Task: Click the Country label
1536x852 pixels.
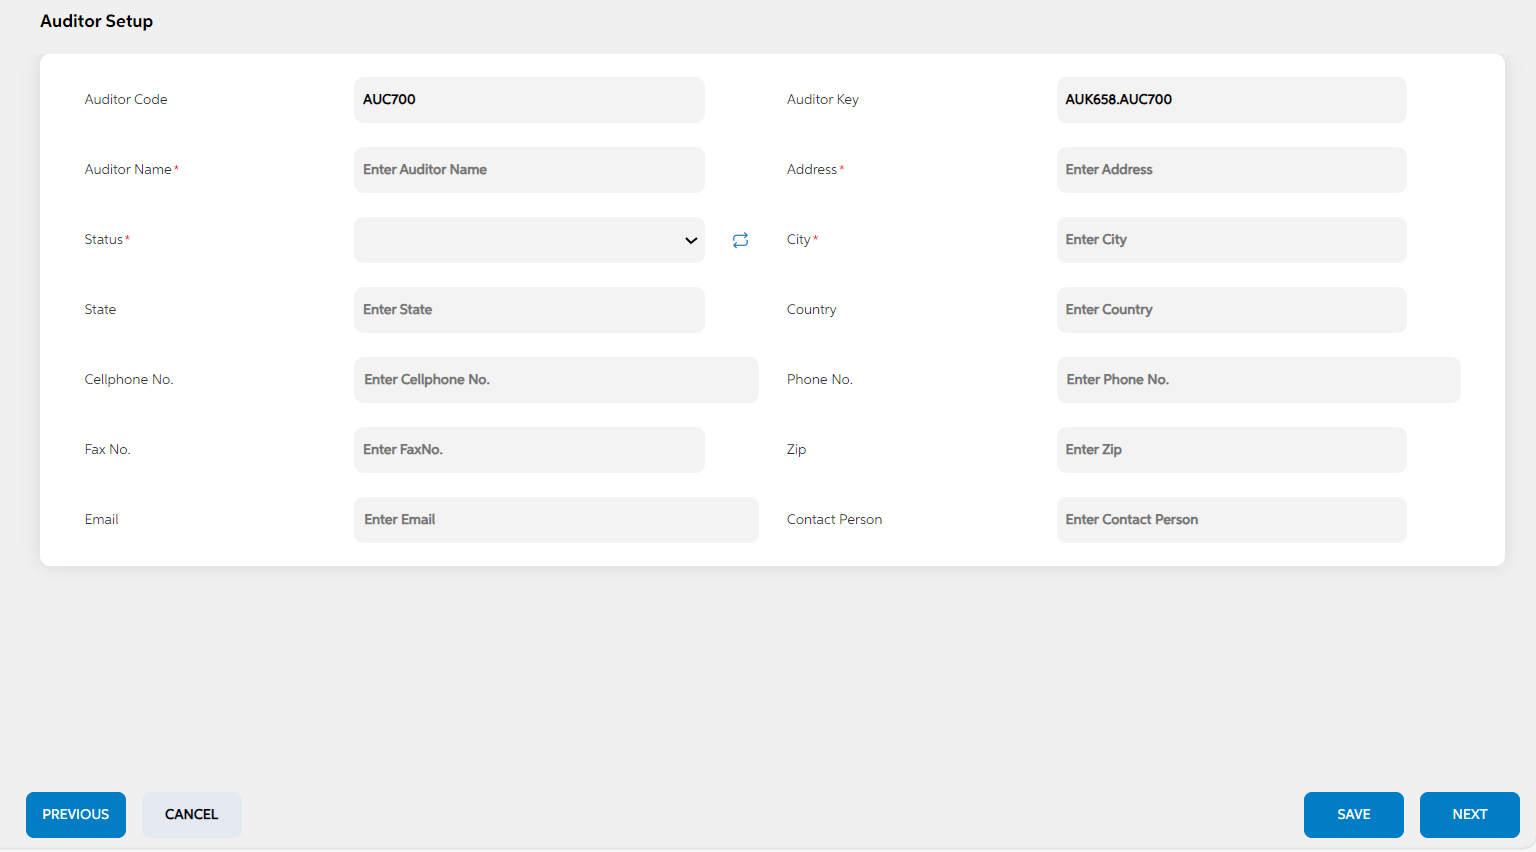Action: 812,310
